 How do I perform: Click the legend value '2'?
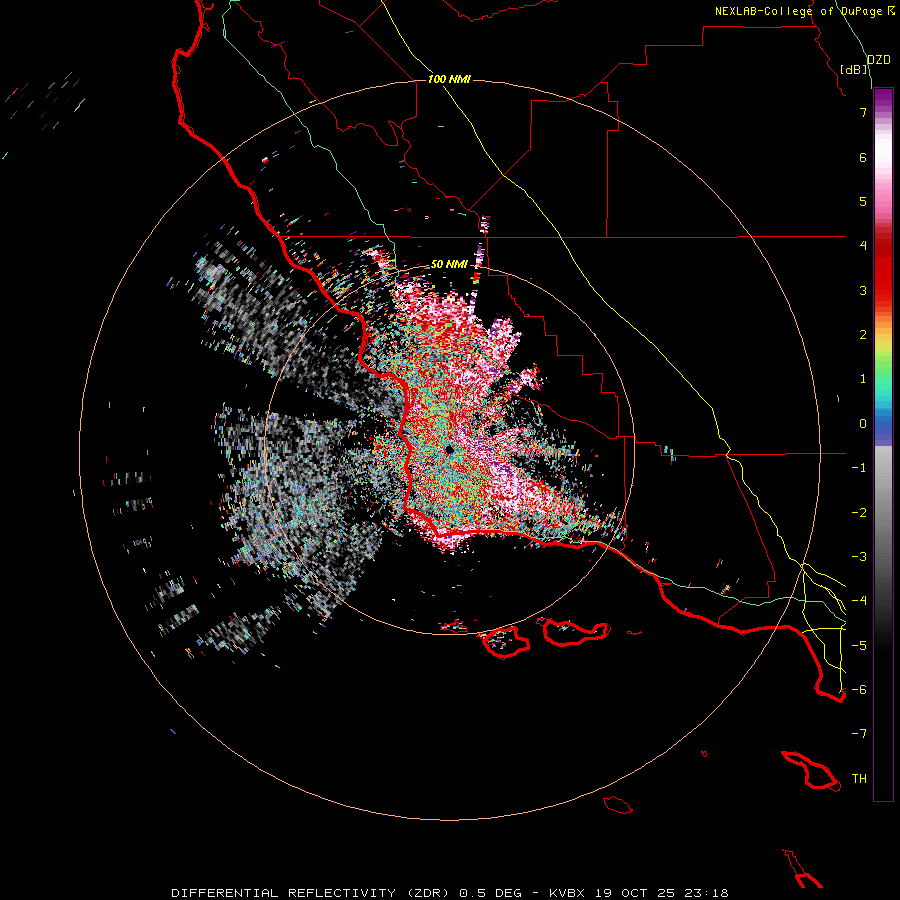coord(863,335)
